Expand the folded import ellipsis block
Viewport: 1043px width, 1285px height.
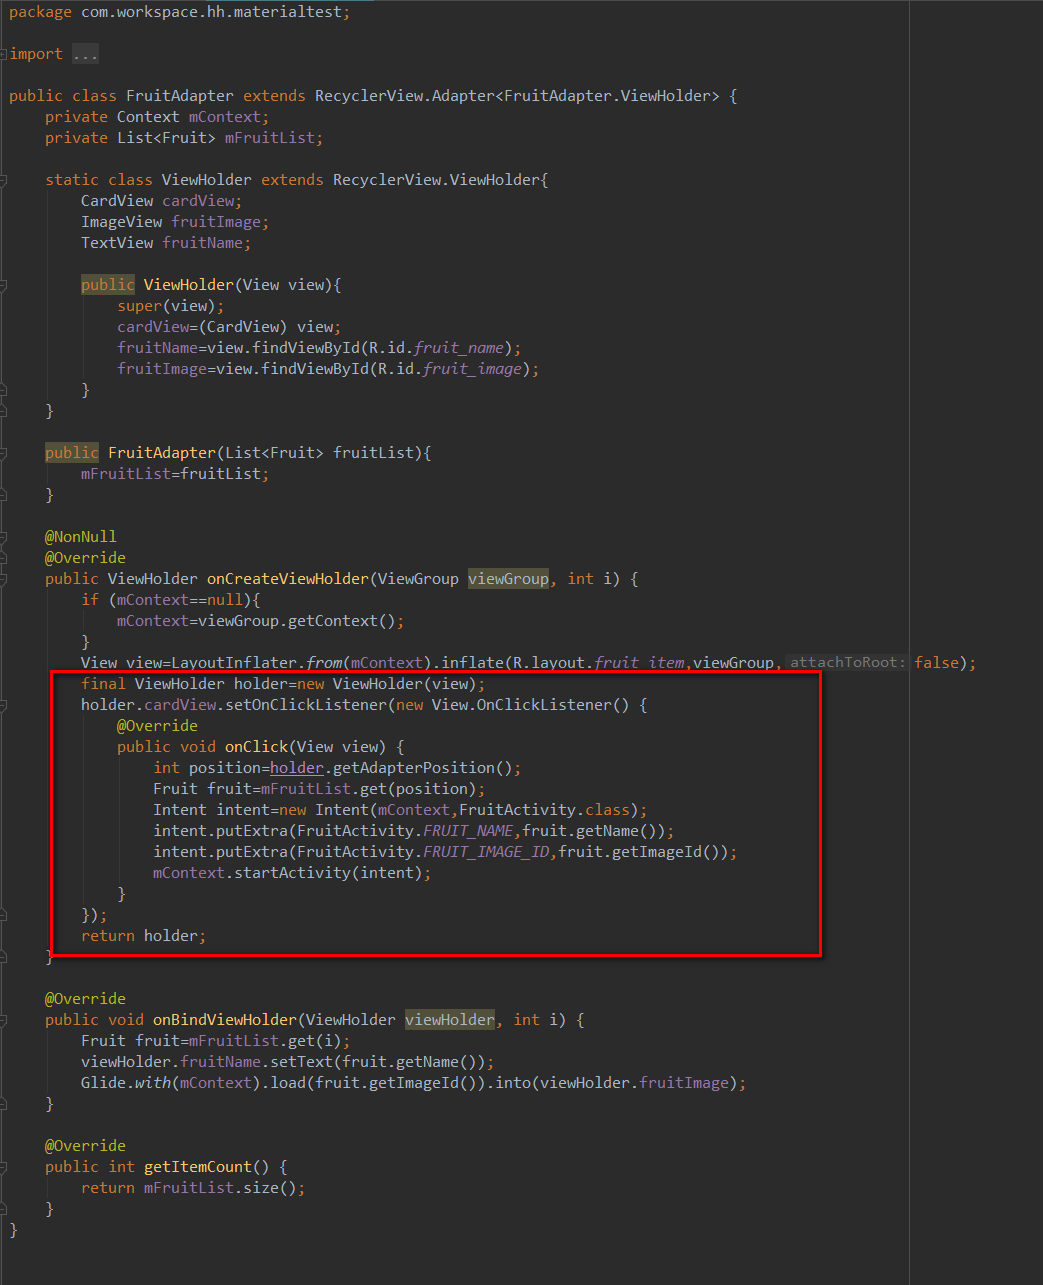pyautogui.click(x=85, y=54)
